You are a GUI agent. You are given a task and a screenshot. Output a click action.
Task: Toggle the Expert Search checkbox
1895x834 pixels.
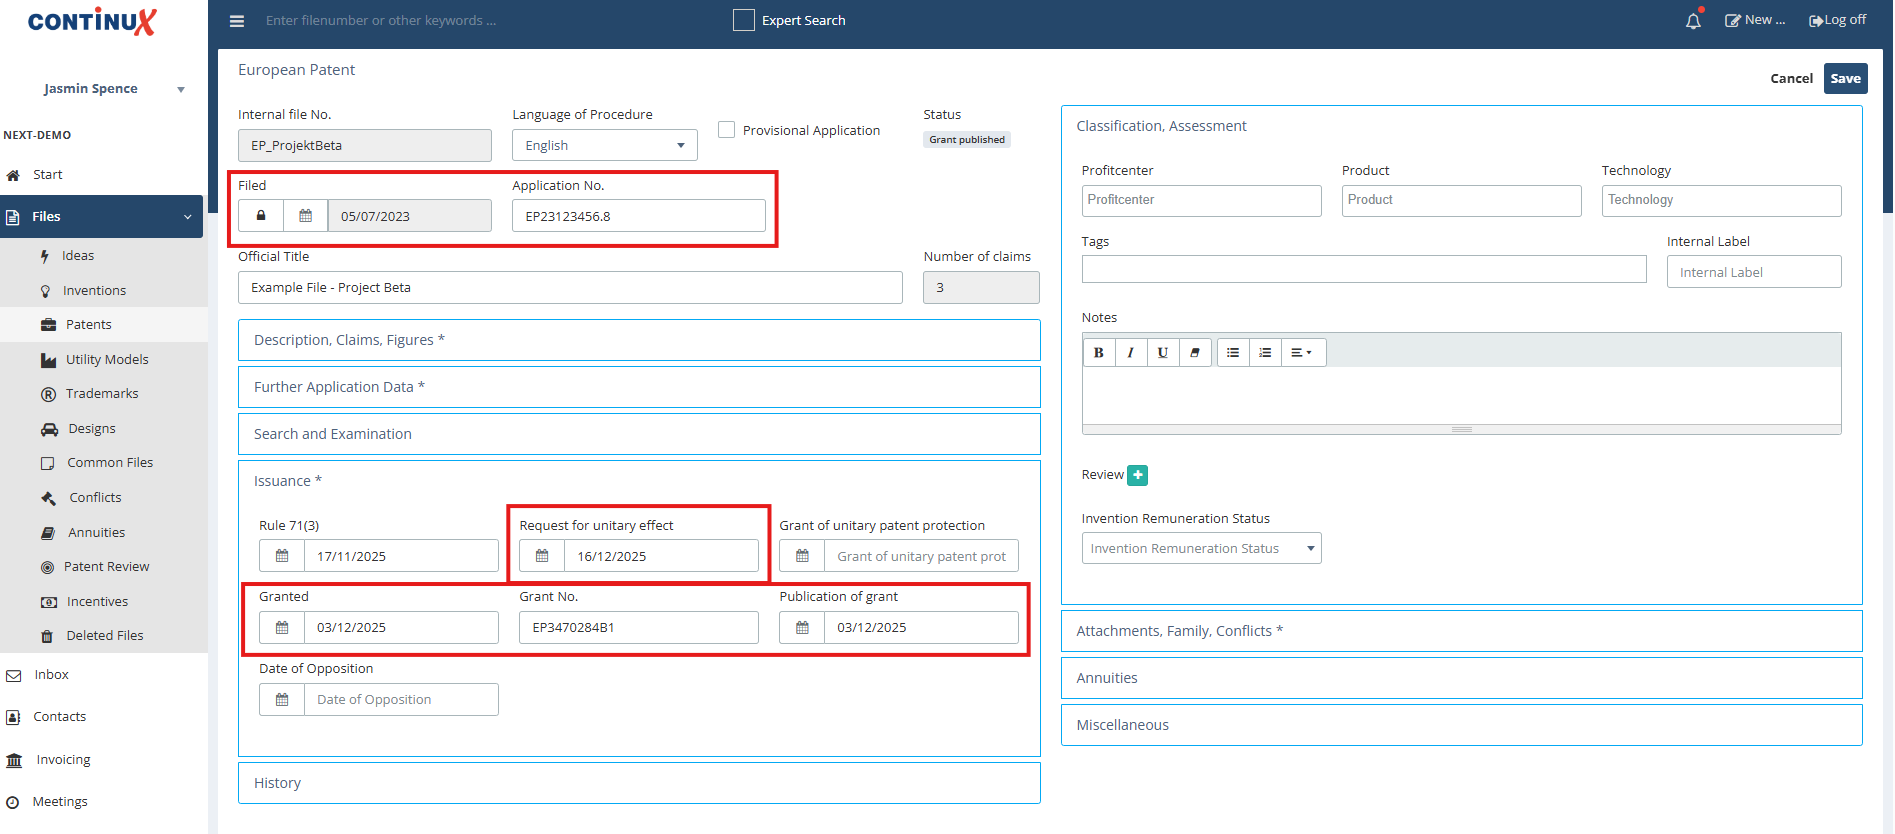click(x=744, y=20)
